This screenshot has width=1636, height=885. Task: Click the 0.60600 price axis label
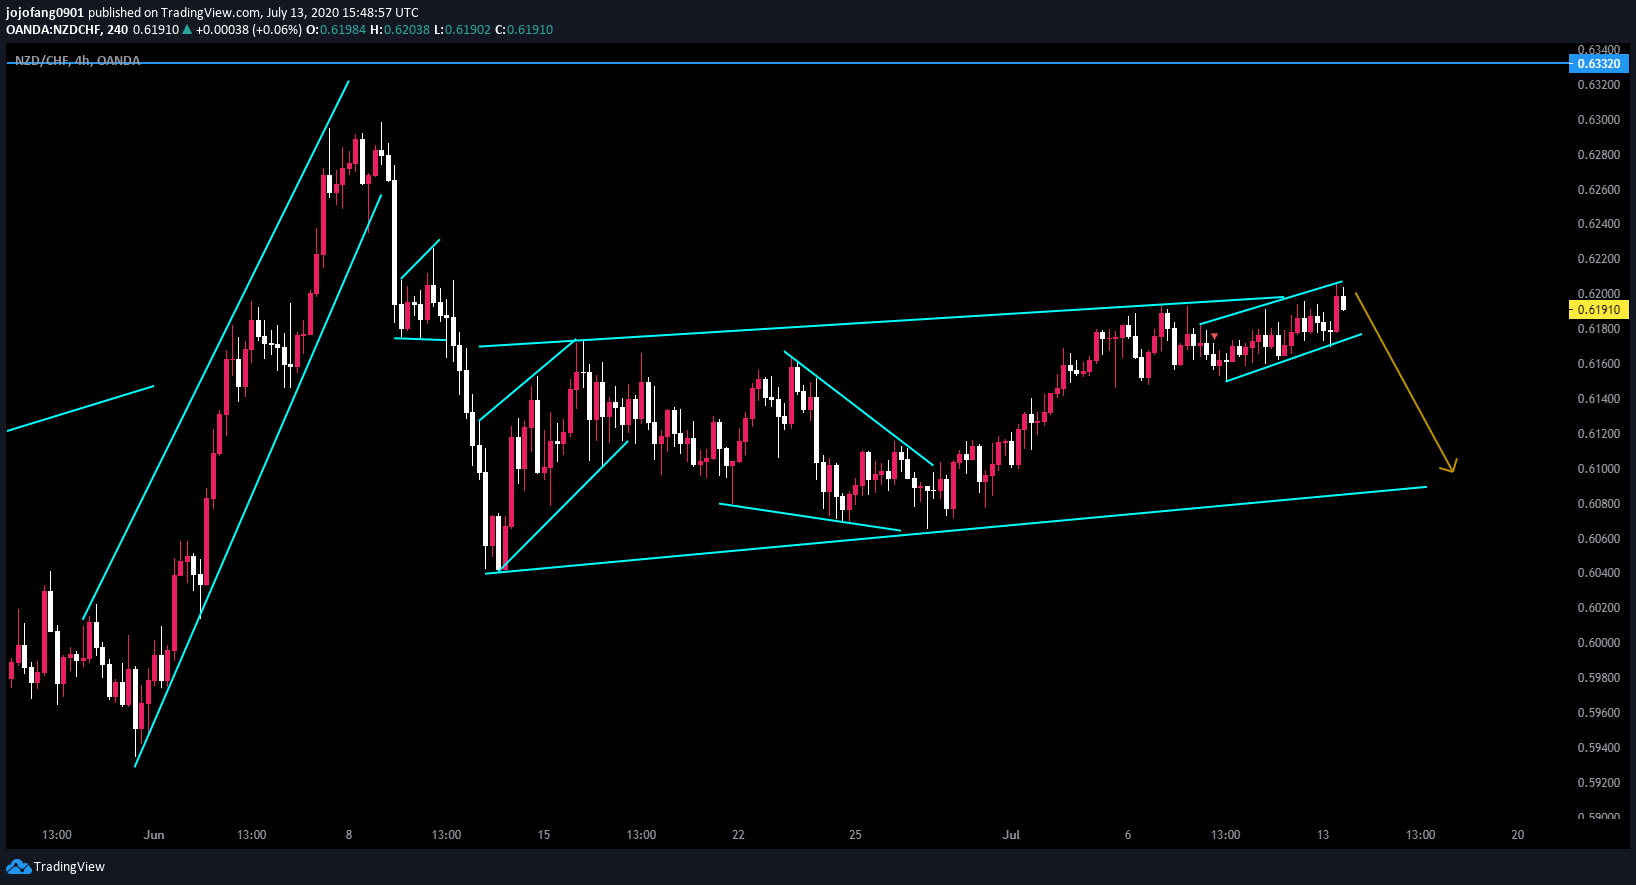(x=1598, y=539)
